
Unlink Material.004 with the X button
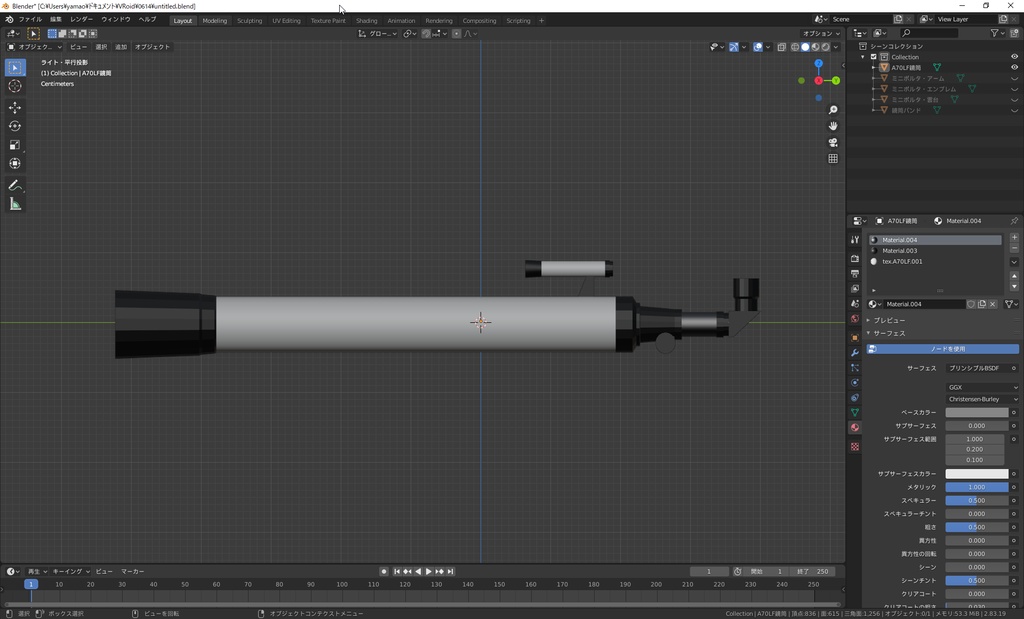(x=992, y=304)
